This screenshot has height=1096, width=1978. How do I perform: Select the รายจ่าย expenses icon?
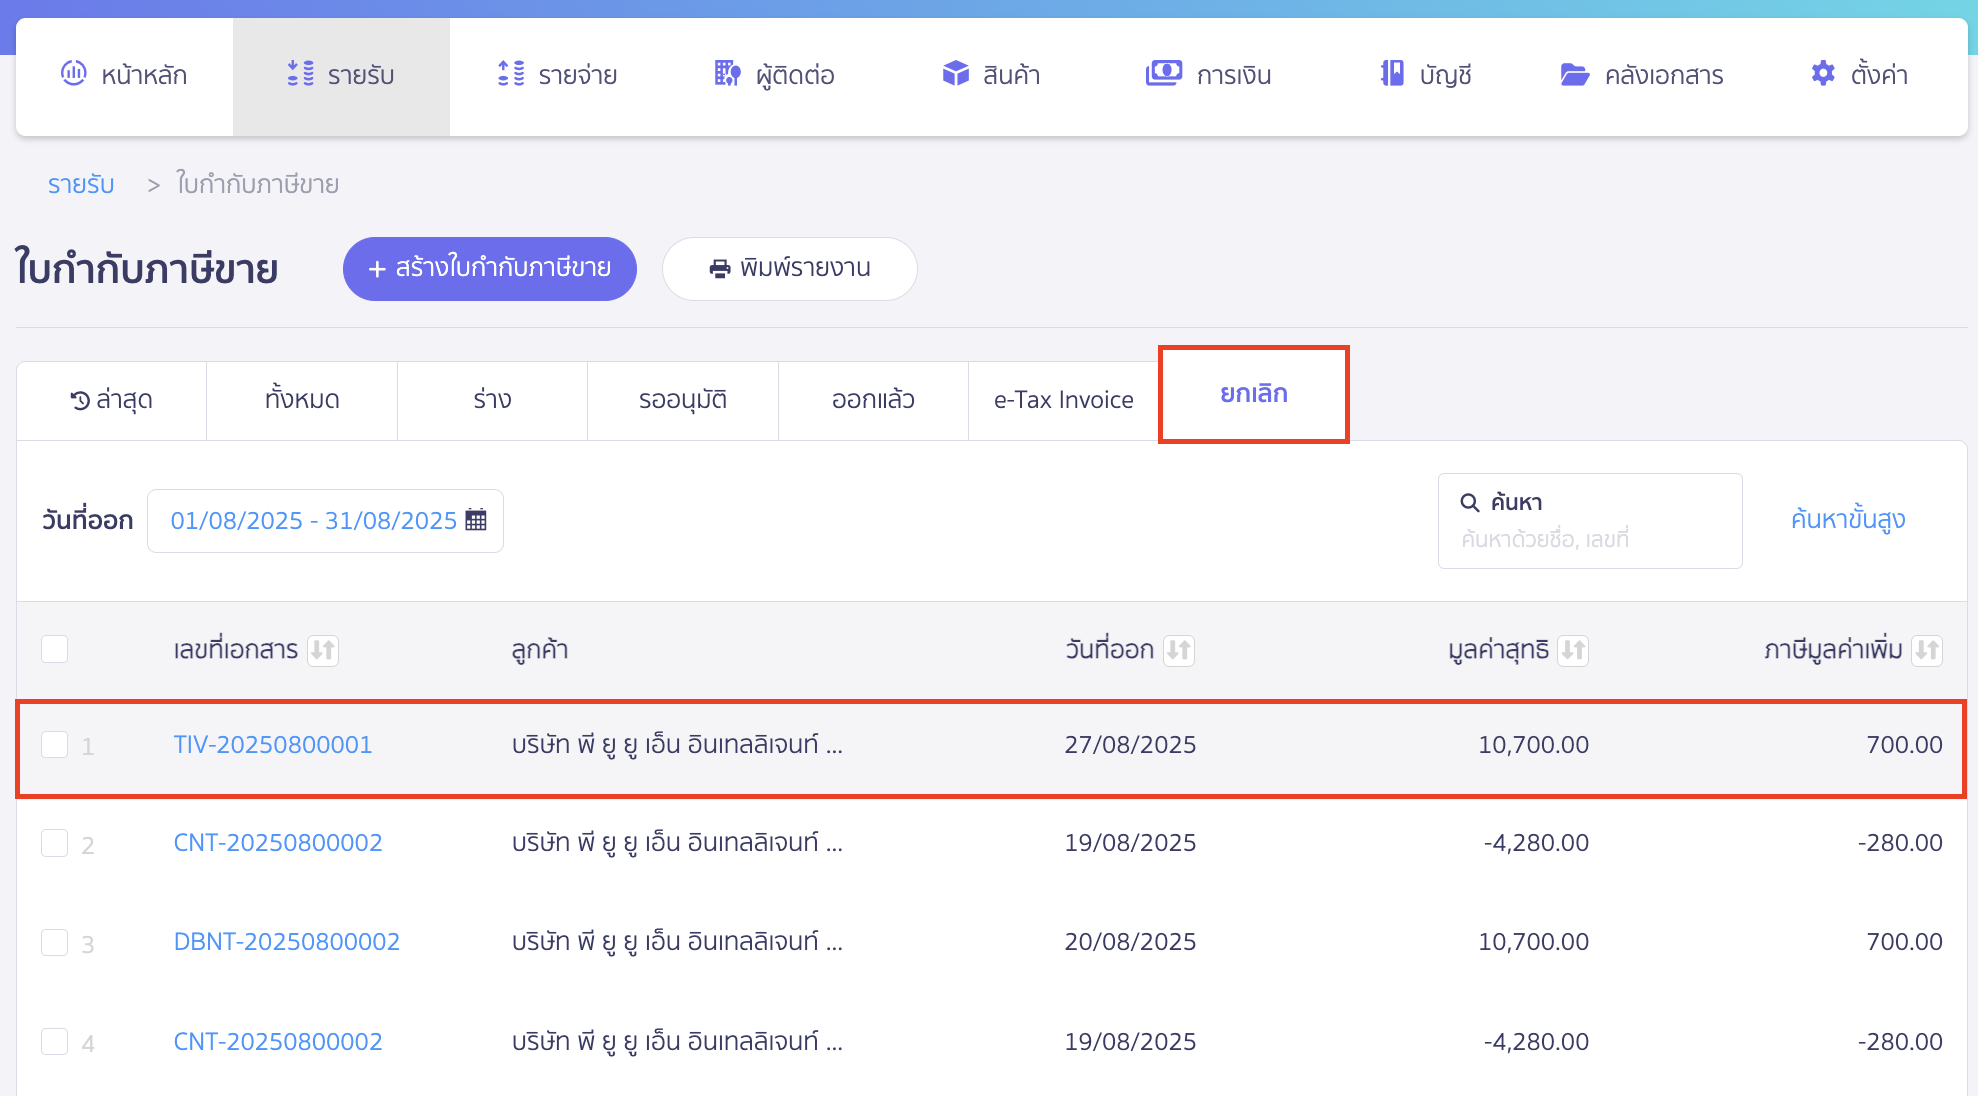[509, 74]
